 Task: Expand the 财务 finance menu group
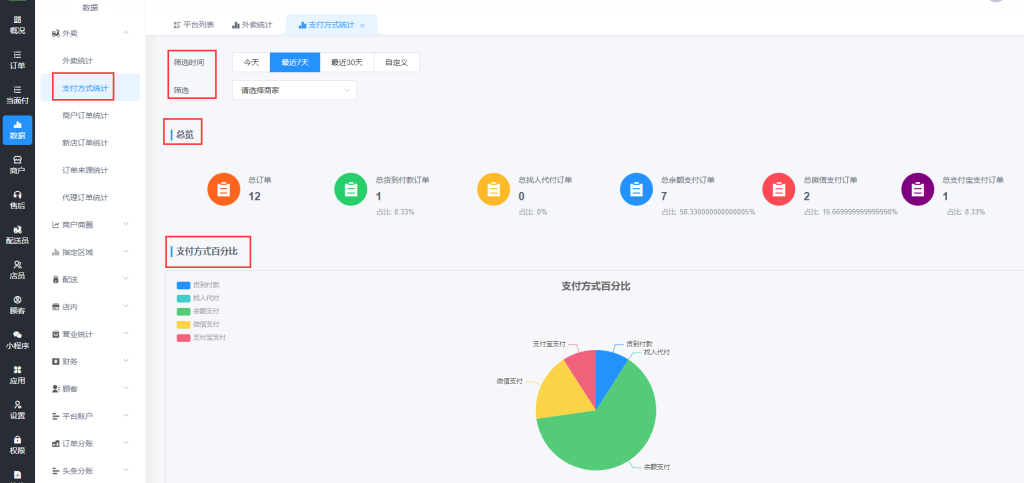click(88, 361)
